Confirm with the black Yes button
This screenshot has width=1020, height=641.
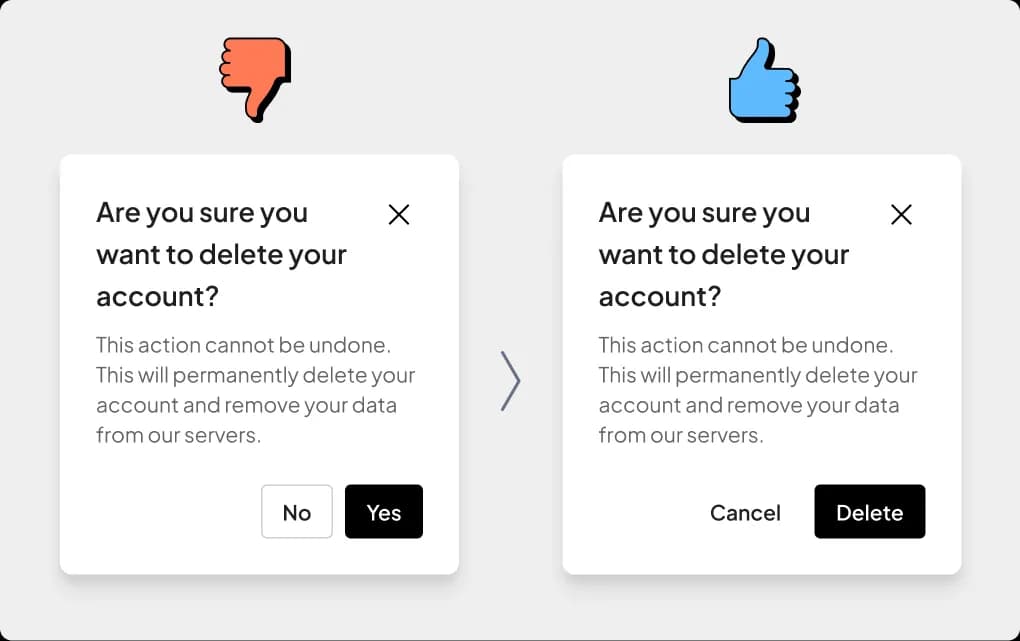click(x=384, y=511)
